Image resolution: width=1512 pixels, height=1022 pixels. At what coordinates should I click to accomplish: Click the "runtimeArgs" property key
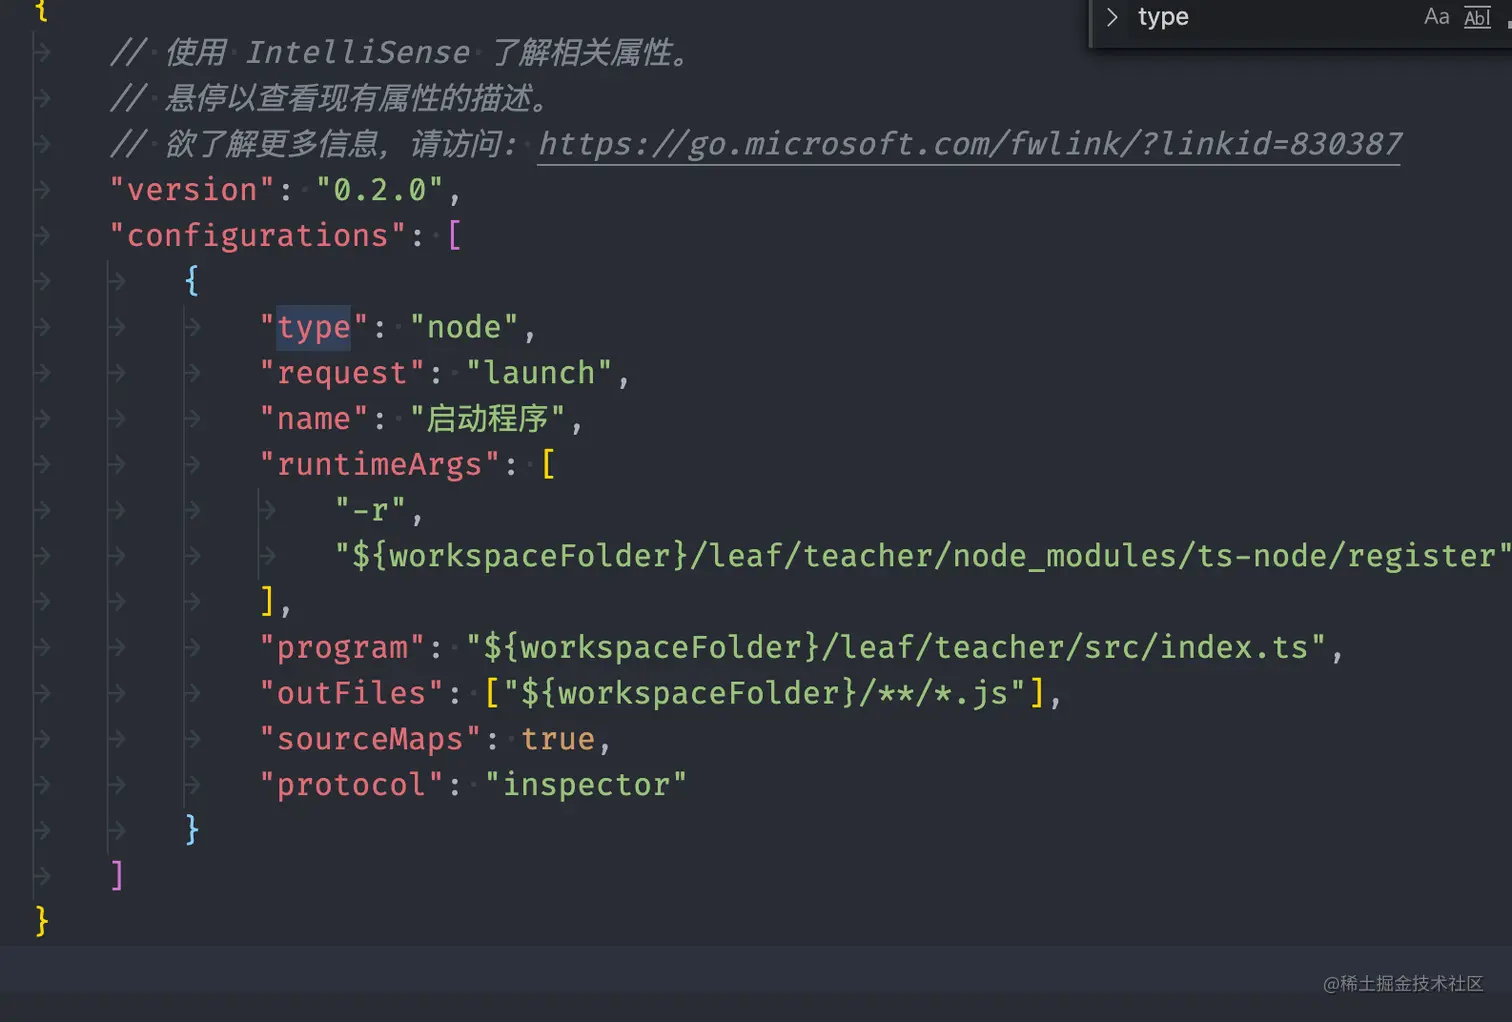click(379, 465)
